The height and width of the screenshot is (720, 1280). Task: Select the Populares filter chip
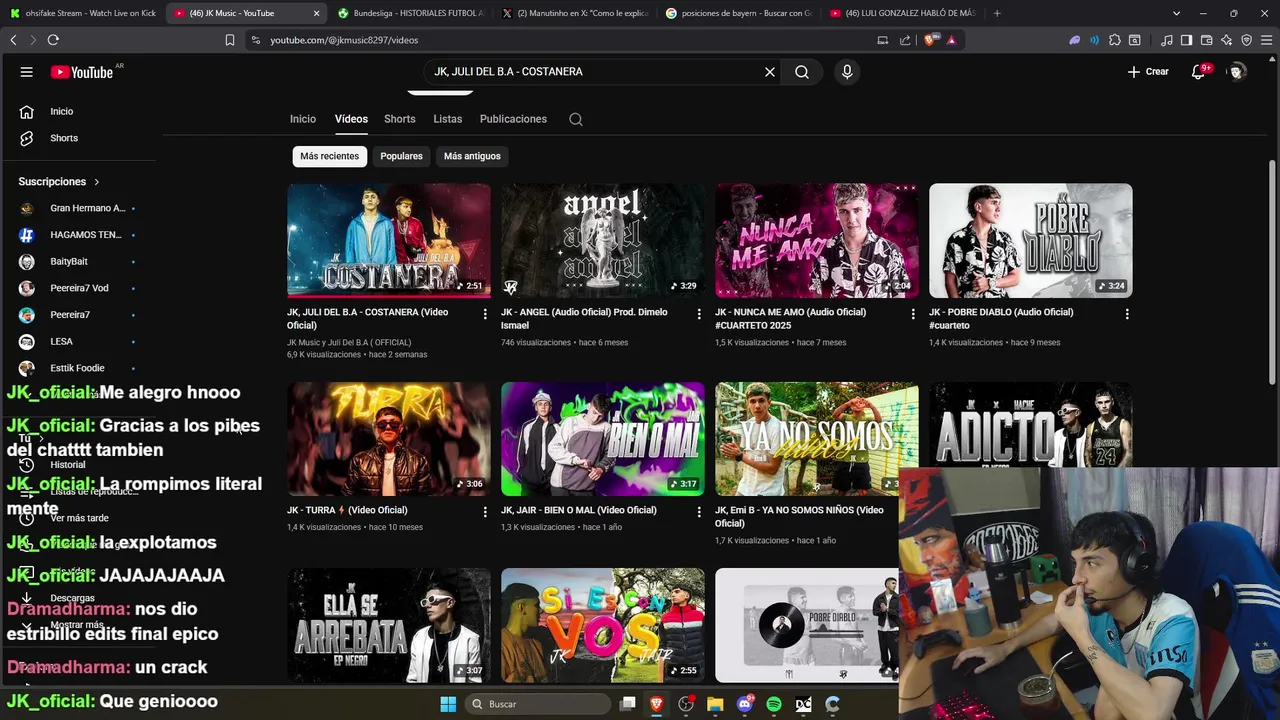(401, 156)
